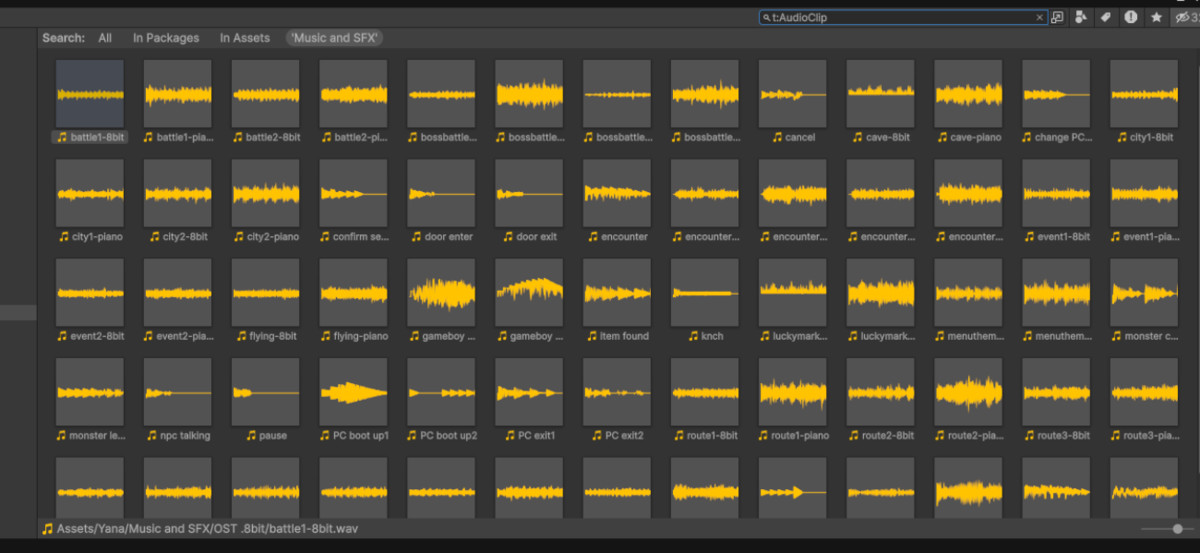Select the PC boot up1 clip

[x=354, y=401]
